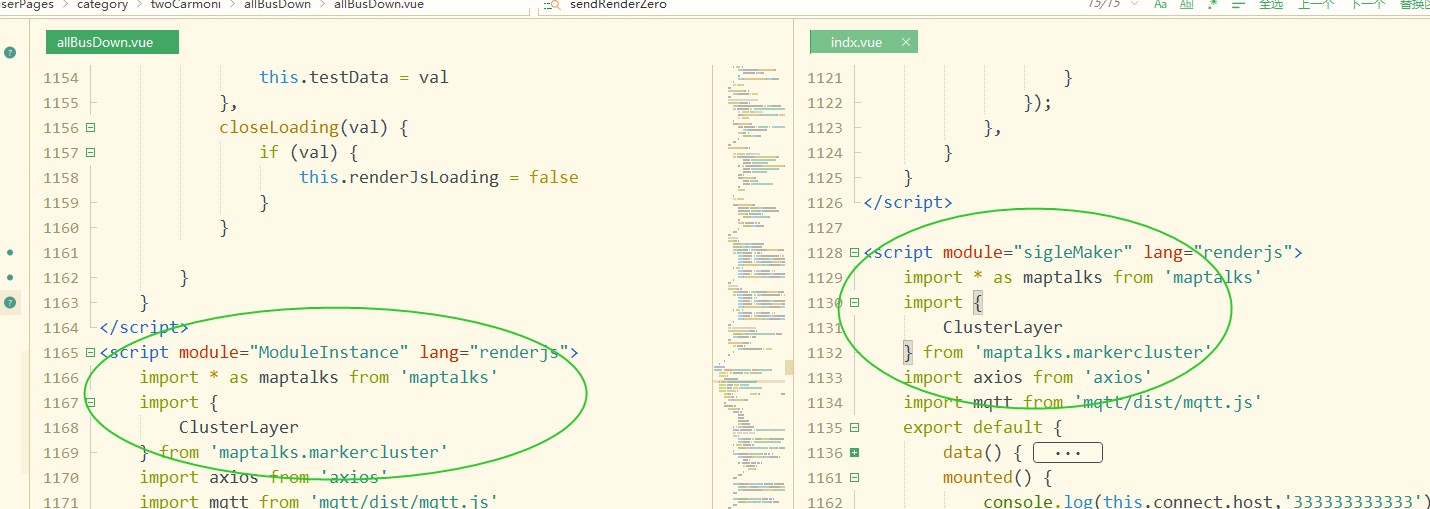Collapse export default fold at line 1135

[854, 428]
